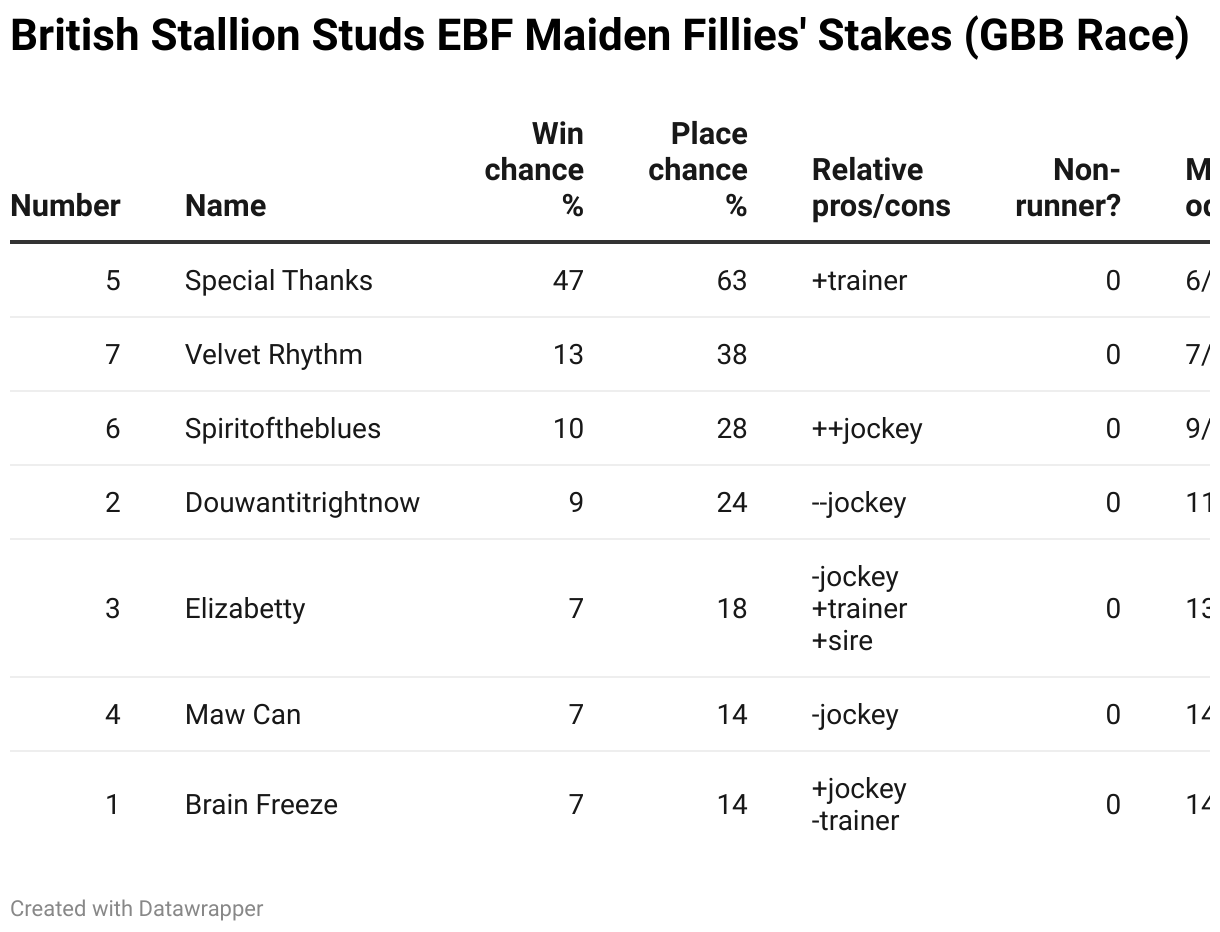Click the Name column header

pos(226,206)
